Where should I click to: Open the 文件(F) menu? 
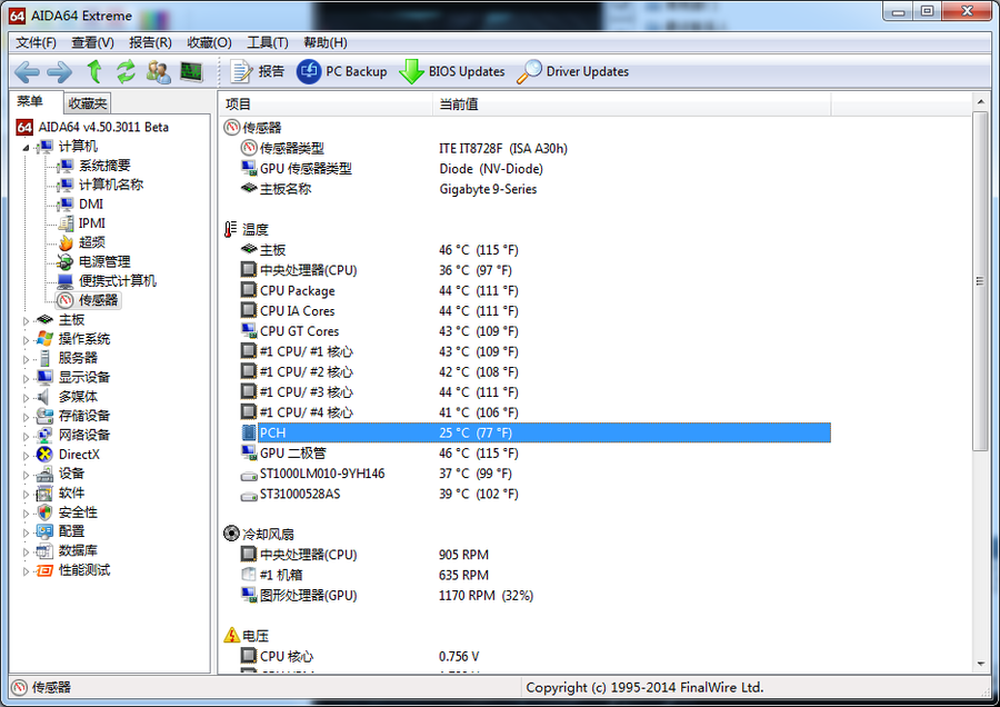click(x=36, y=43)
